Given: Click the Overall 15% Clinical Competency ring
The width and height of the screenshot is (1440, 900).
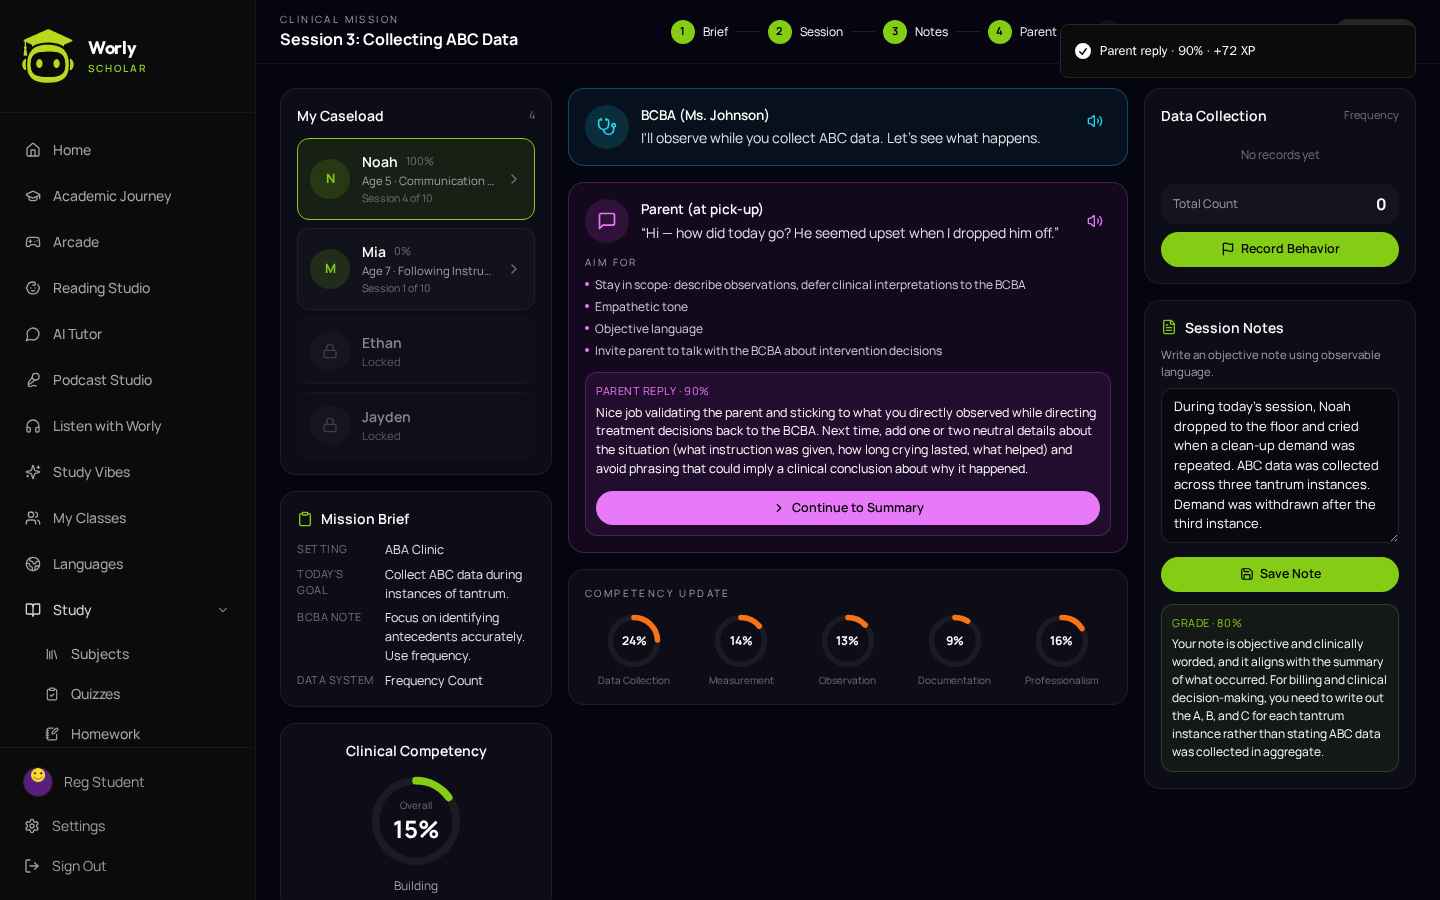Looking at the screenshot, I should 416,821.
